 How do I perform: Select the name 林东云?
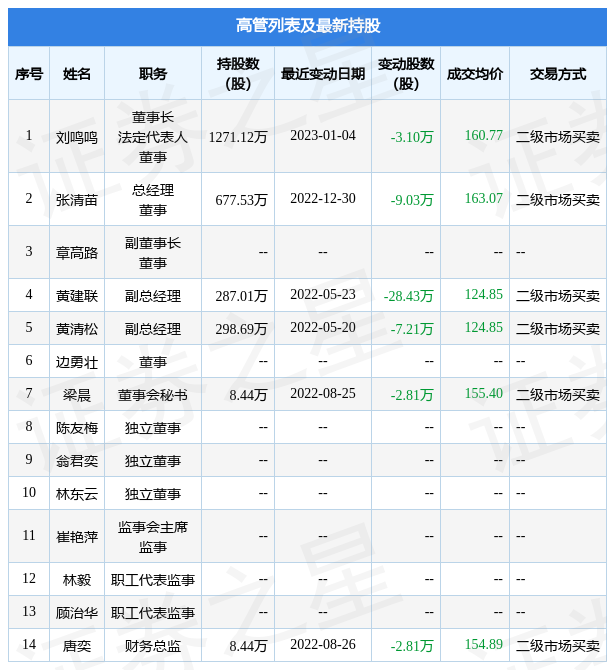77,494
